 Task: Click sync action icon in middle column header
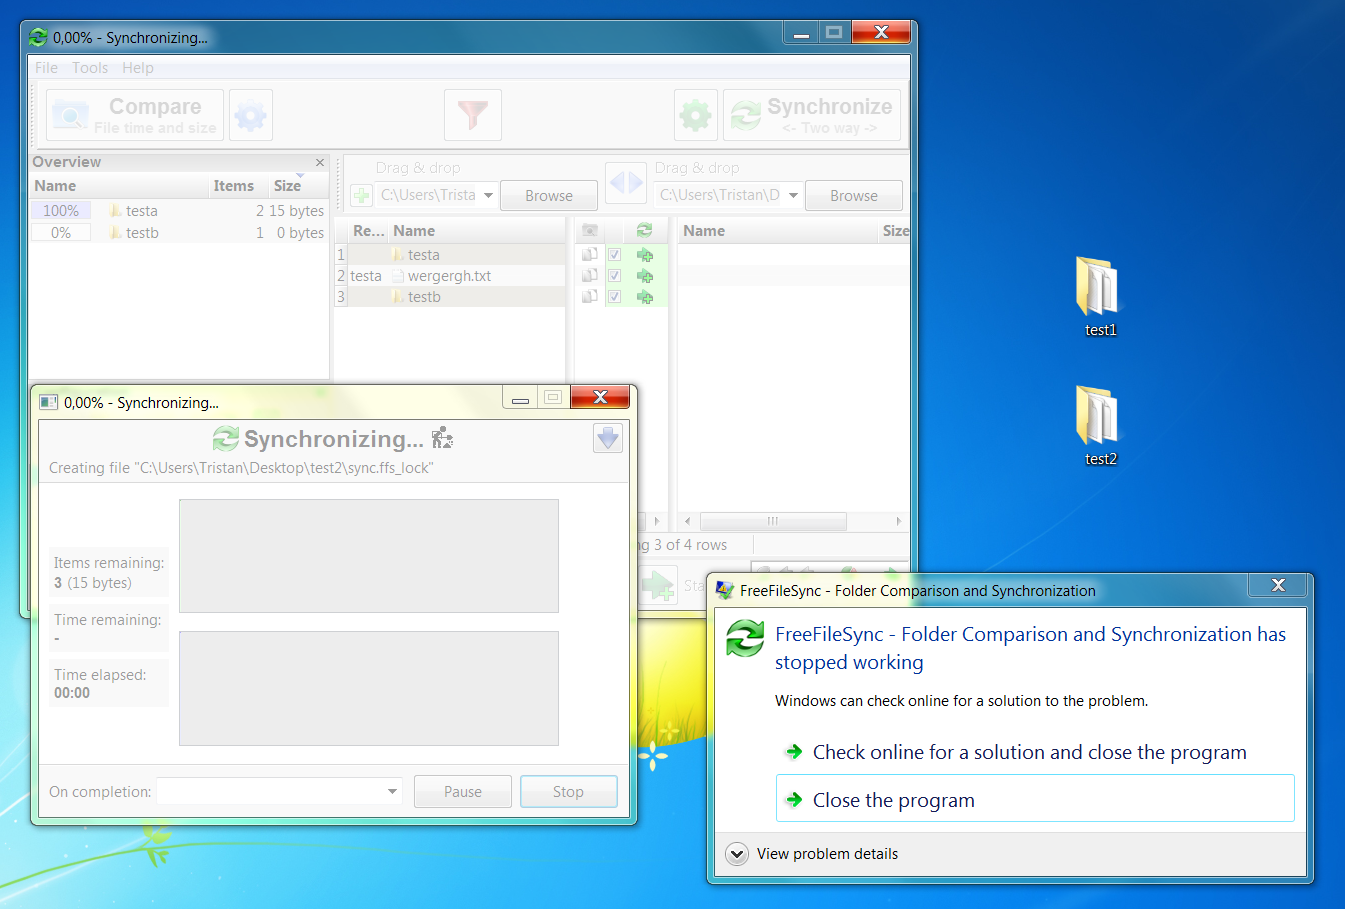(x=644, y=231)
